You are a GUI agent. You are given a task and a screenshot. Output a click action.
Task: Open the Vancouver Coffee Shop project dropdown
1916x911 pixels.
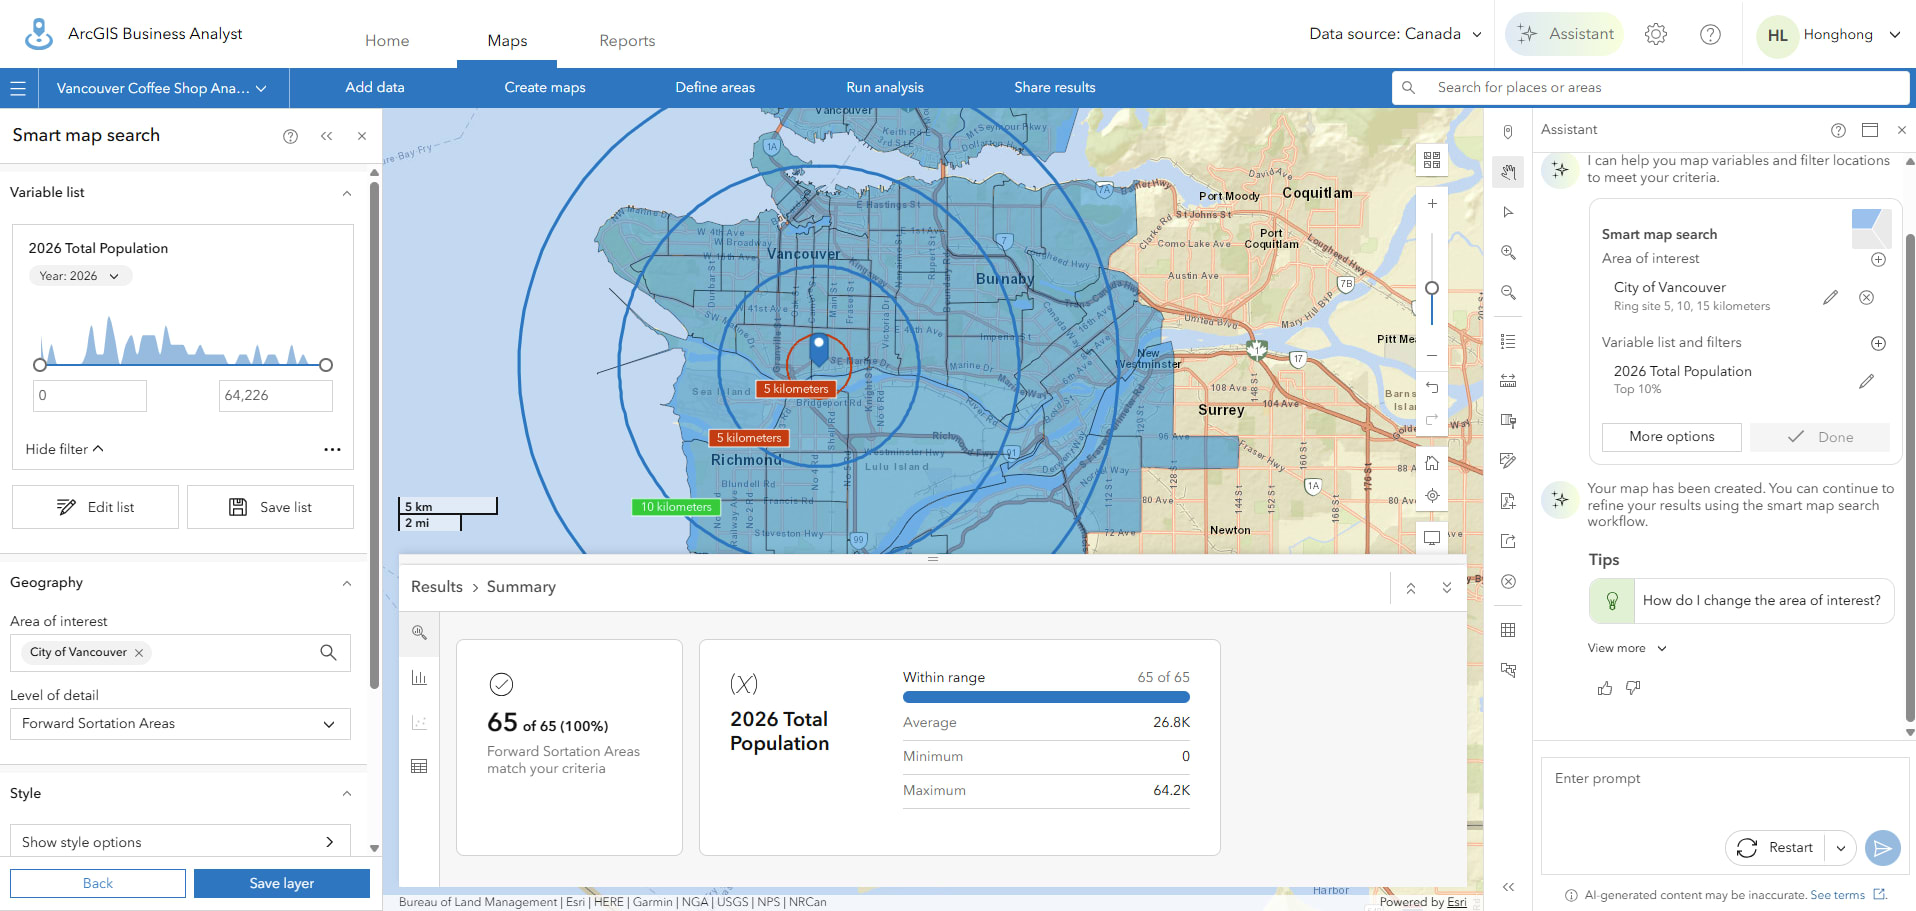163,88
